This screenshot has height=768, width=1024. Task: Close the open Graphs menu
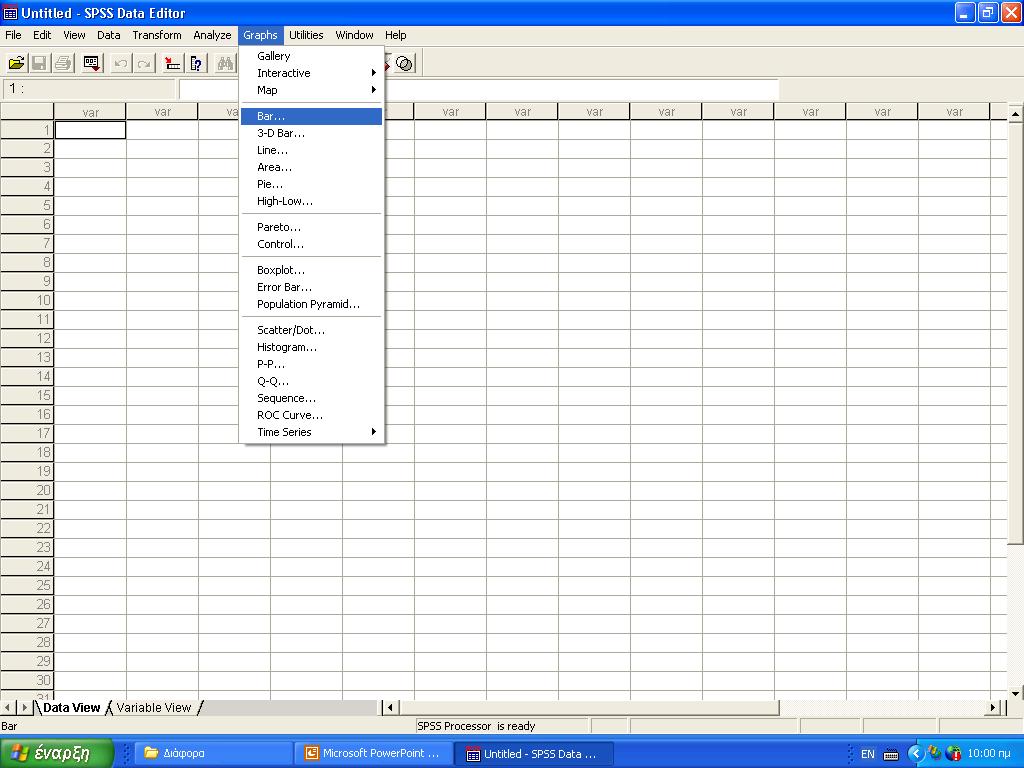(260, 35)
